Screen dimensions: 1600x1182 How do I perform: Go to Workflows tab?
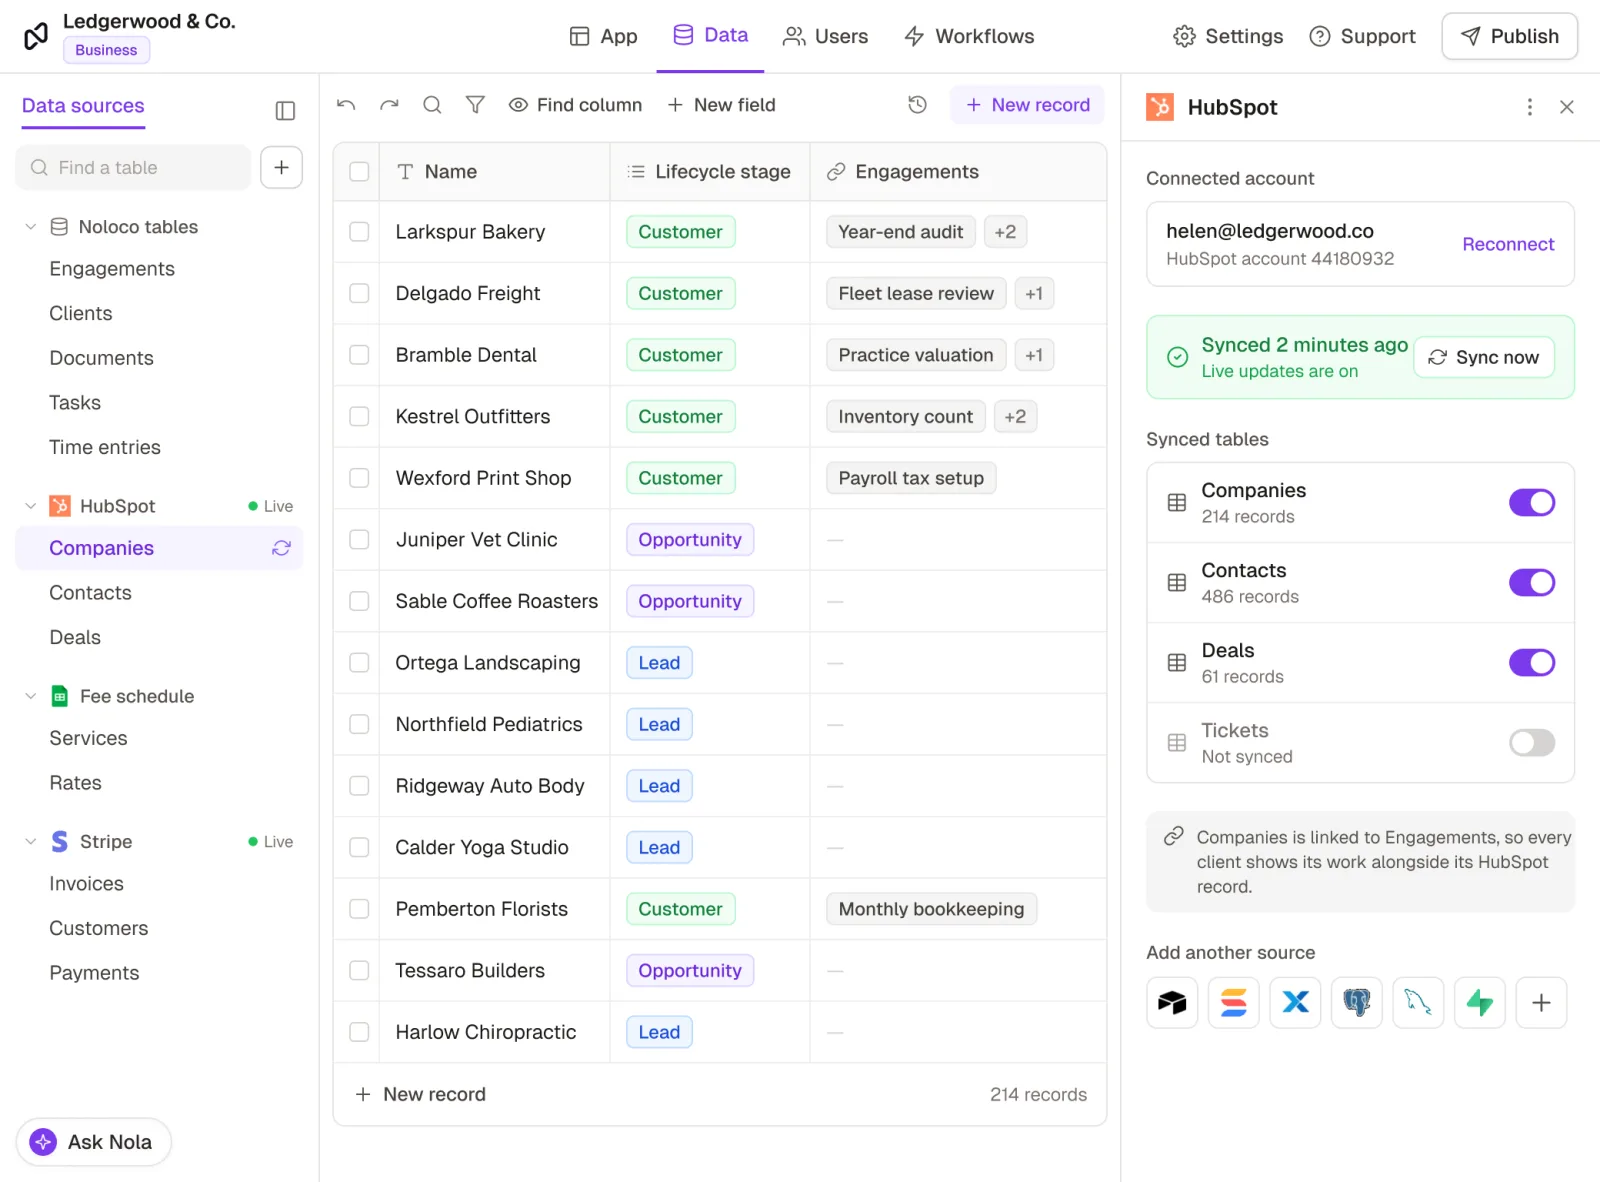coord(969,36)
